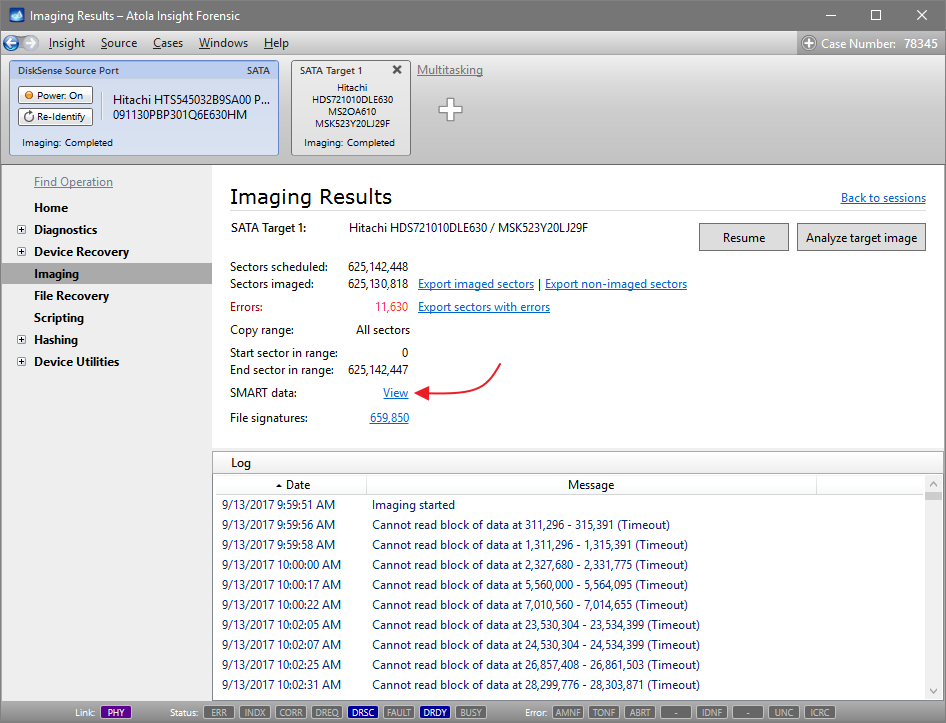Sort the log by Date column
Viewport: 946px width, 723px height.
pos(292,485)
